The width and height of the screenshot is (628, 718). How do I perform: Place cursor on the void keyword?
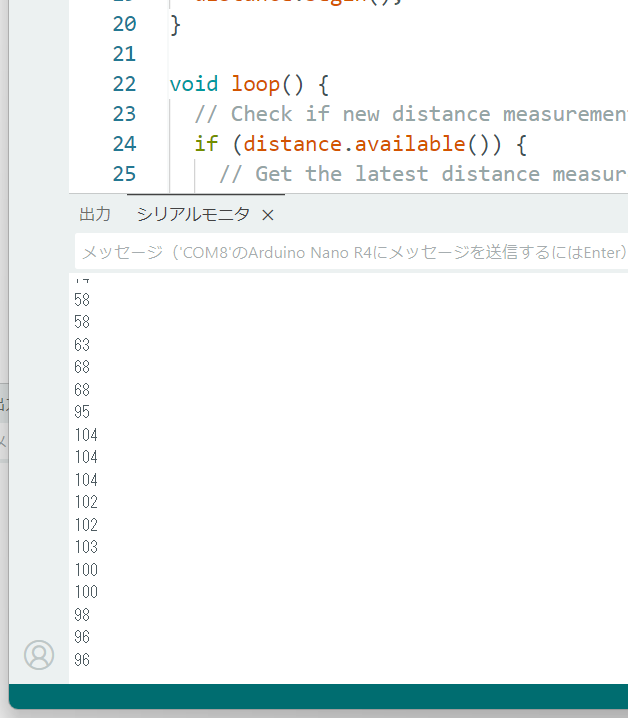pyautogui.click(x=194, y=84)
